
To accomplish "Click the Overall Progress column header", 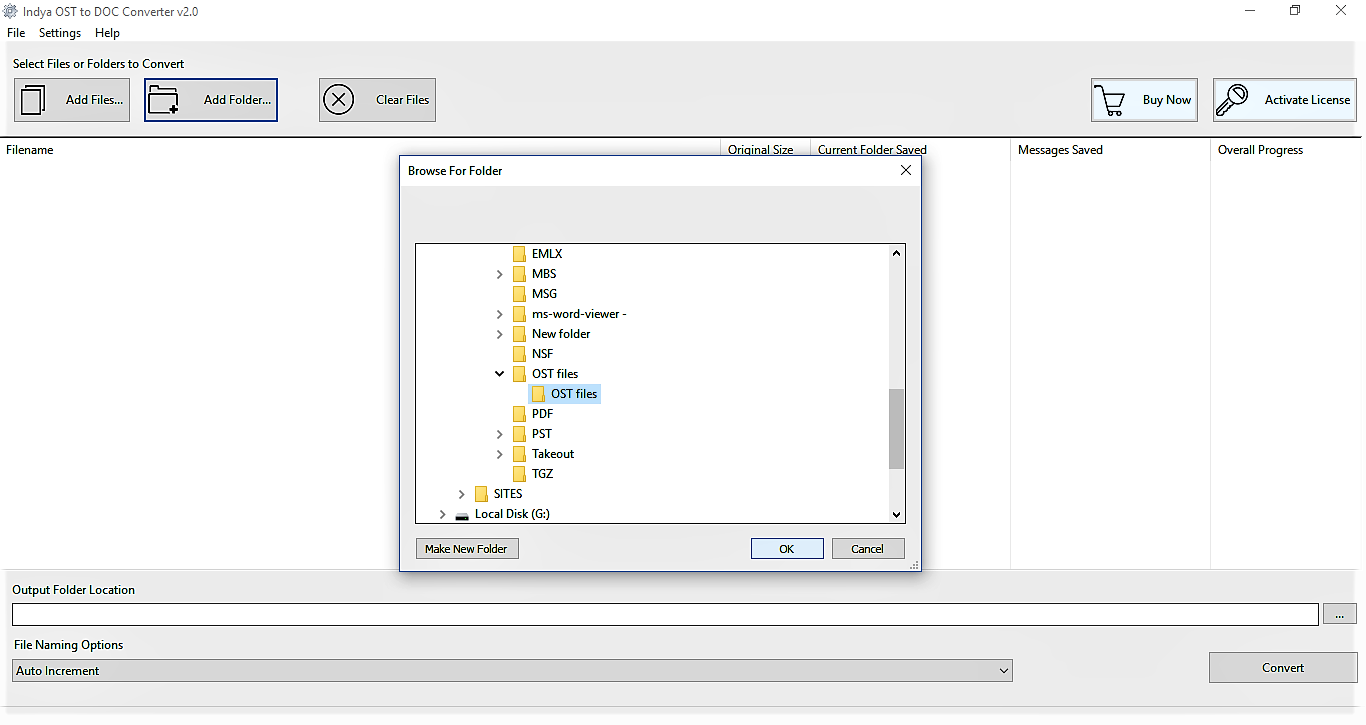I will pyautogui.click(x=1260, y=150).
